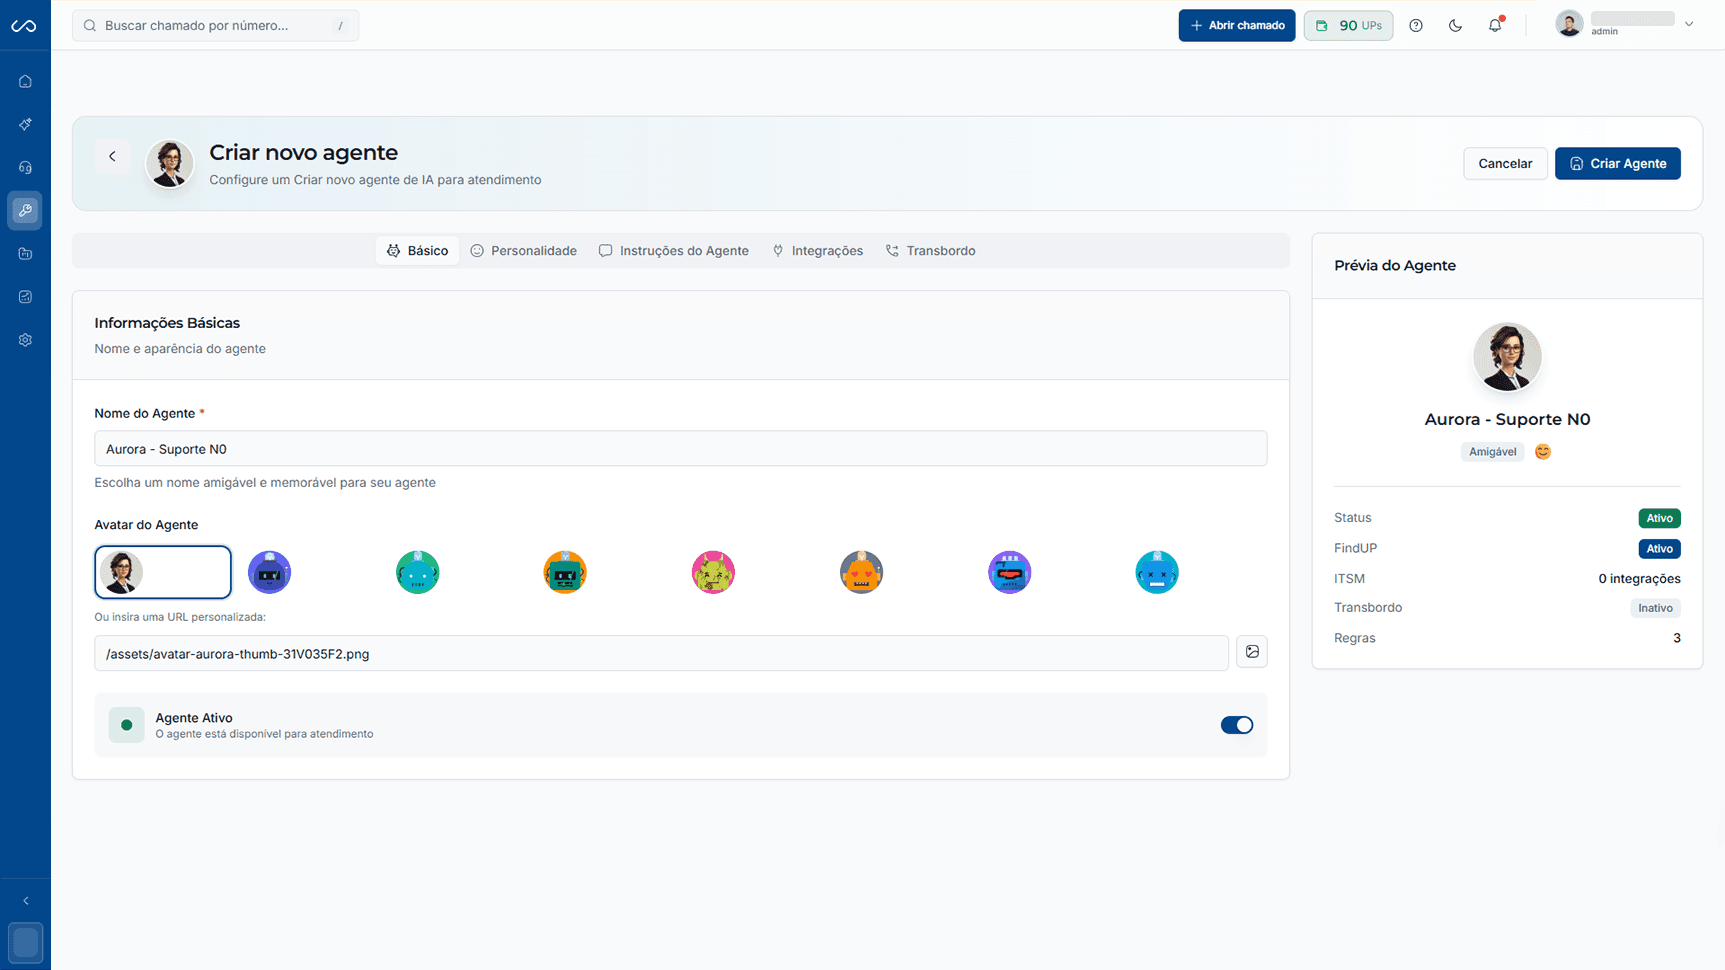Open the 90 UPs balance badge
Viewport: 1725px width, 970px height.
pyautogui.click(x=1348, y=26)
